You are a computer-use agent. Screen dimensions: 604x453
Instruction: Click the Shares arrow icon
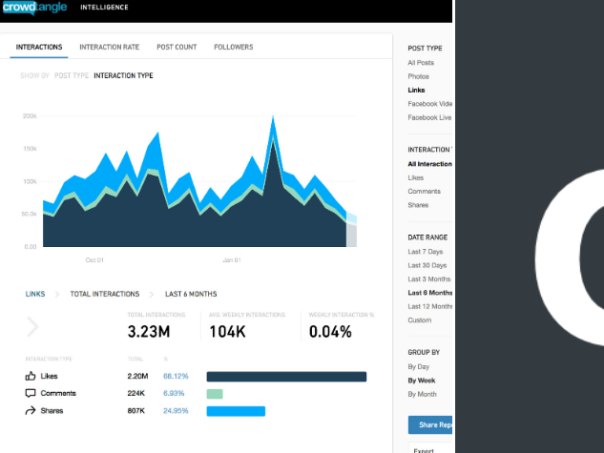click(x=30, y=411)
